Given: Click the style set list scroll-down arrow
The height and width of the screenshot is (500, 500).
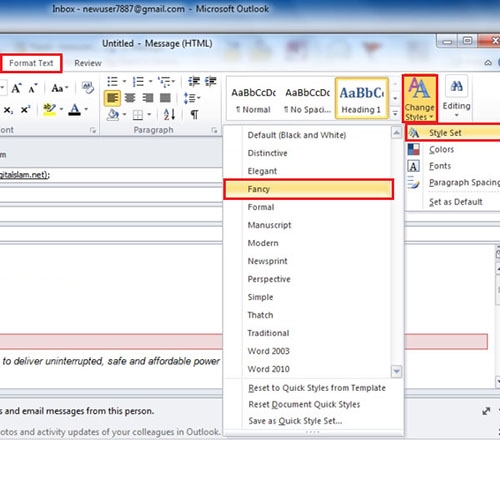Looking at the screenshot, I should click(x=396, y=371).
